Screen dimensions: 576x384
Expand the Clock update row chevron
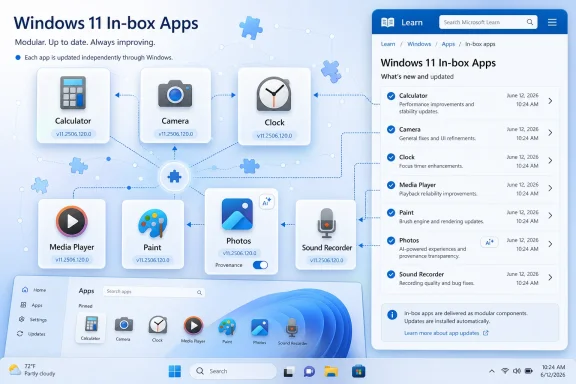[550, 161]
